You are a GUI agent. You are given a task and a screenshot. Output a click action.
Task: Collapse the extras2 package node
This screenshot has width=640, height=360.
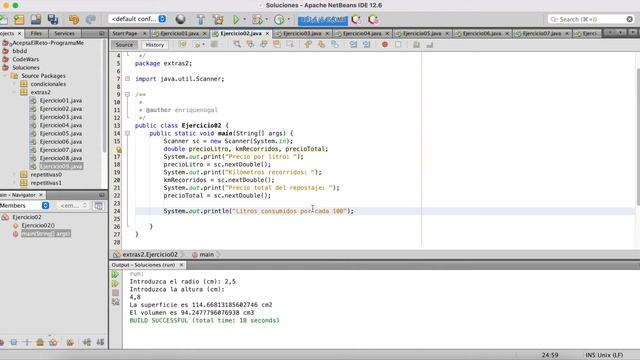[14, 92]
